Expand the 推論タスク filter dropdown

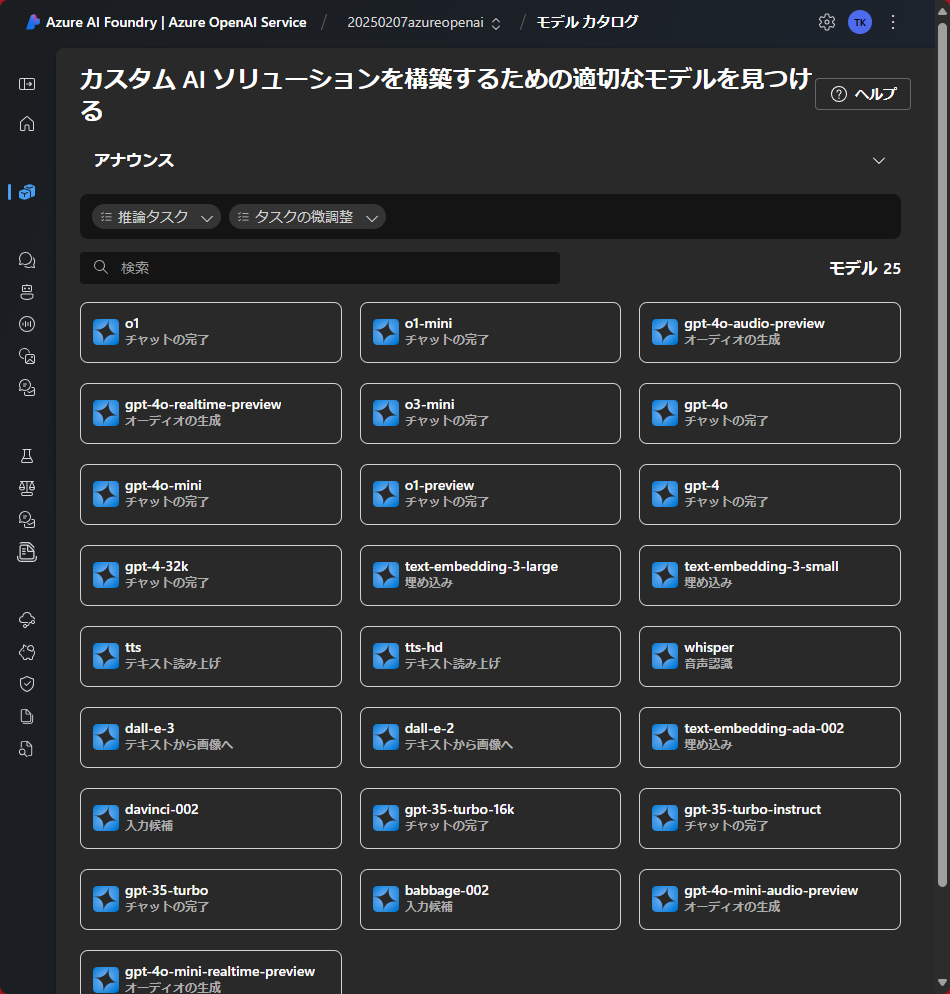(156, 216)
